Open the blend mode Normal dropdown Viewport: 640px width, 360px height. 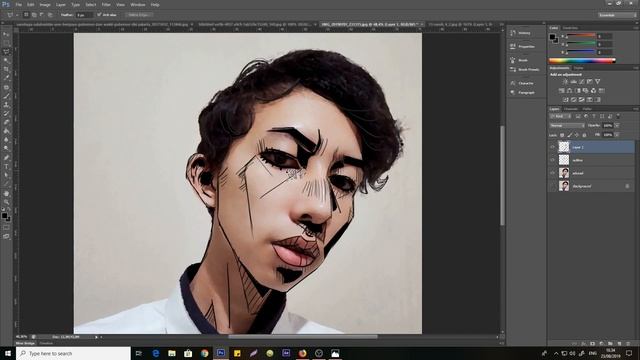[567, 126]
